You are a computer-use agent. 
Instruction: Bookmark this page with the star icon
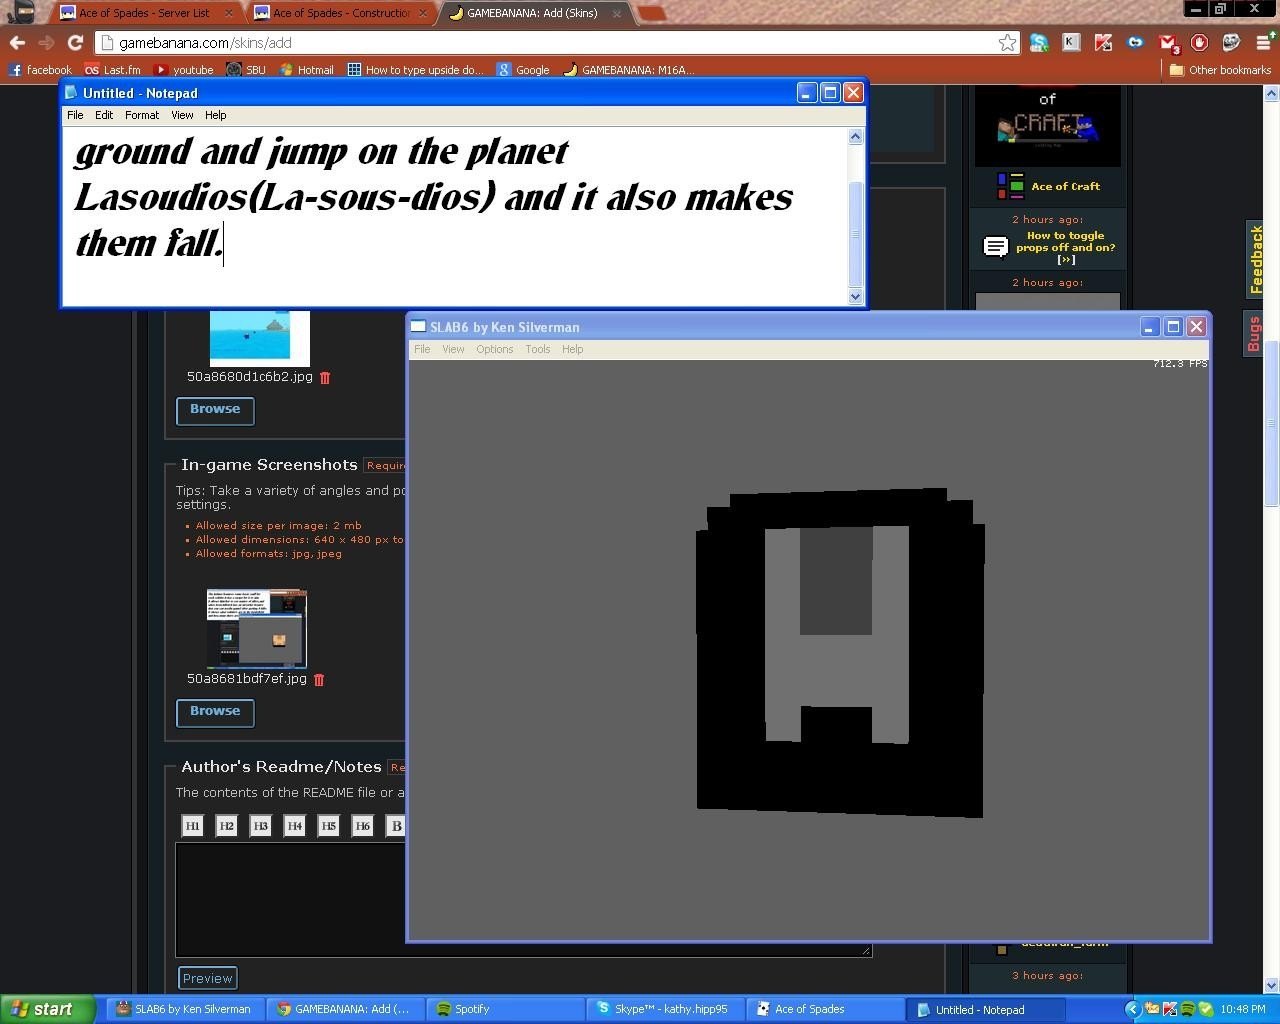tap(1007, 43)
